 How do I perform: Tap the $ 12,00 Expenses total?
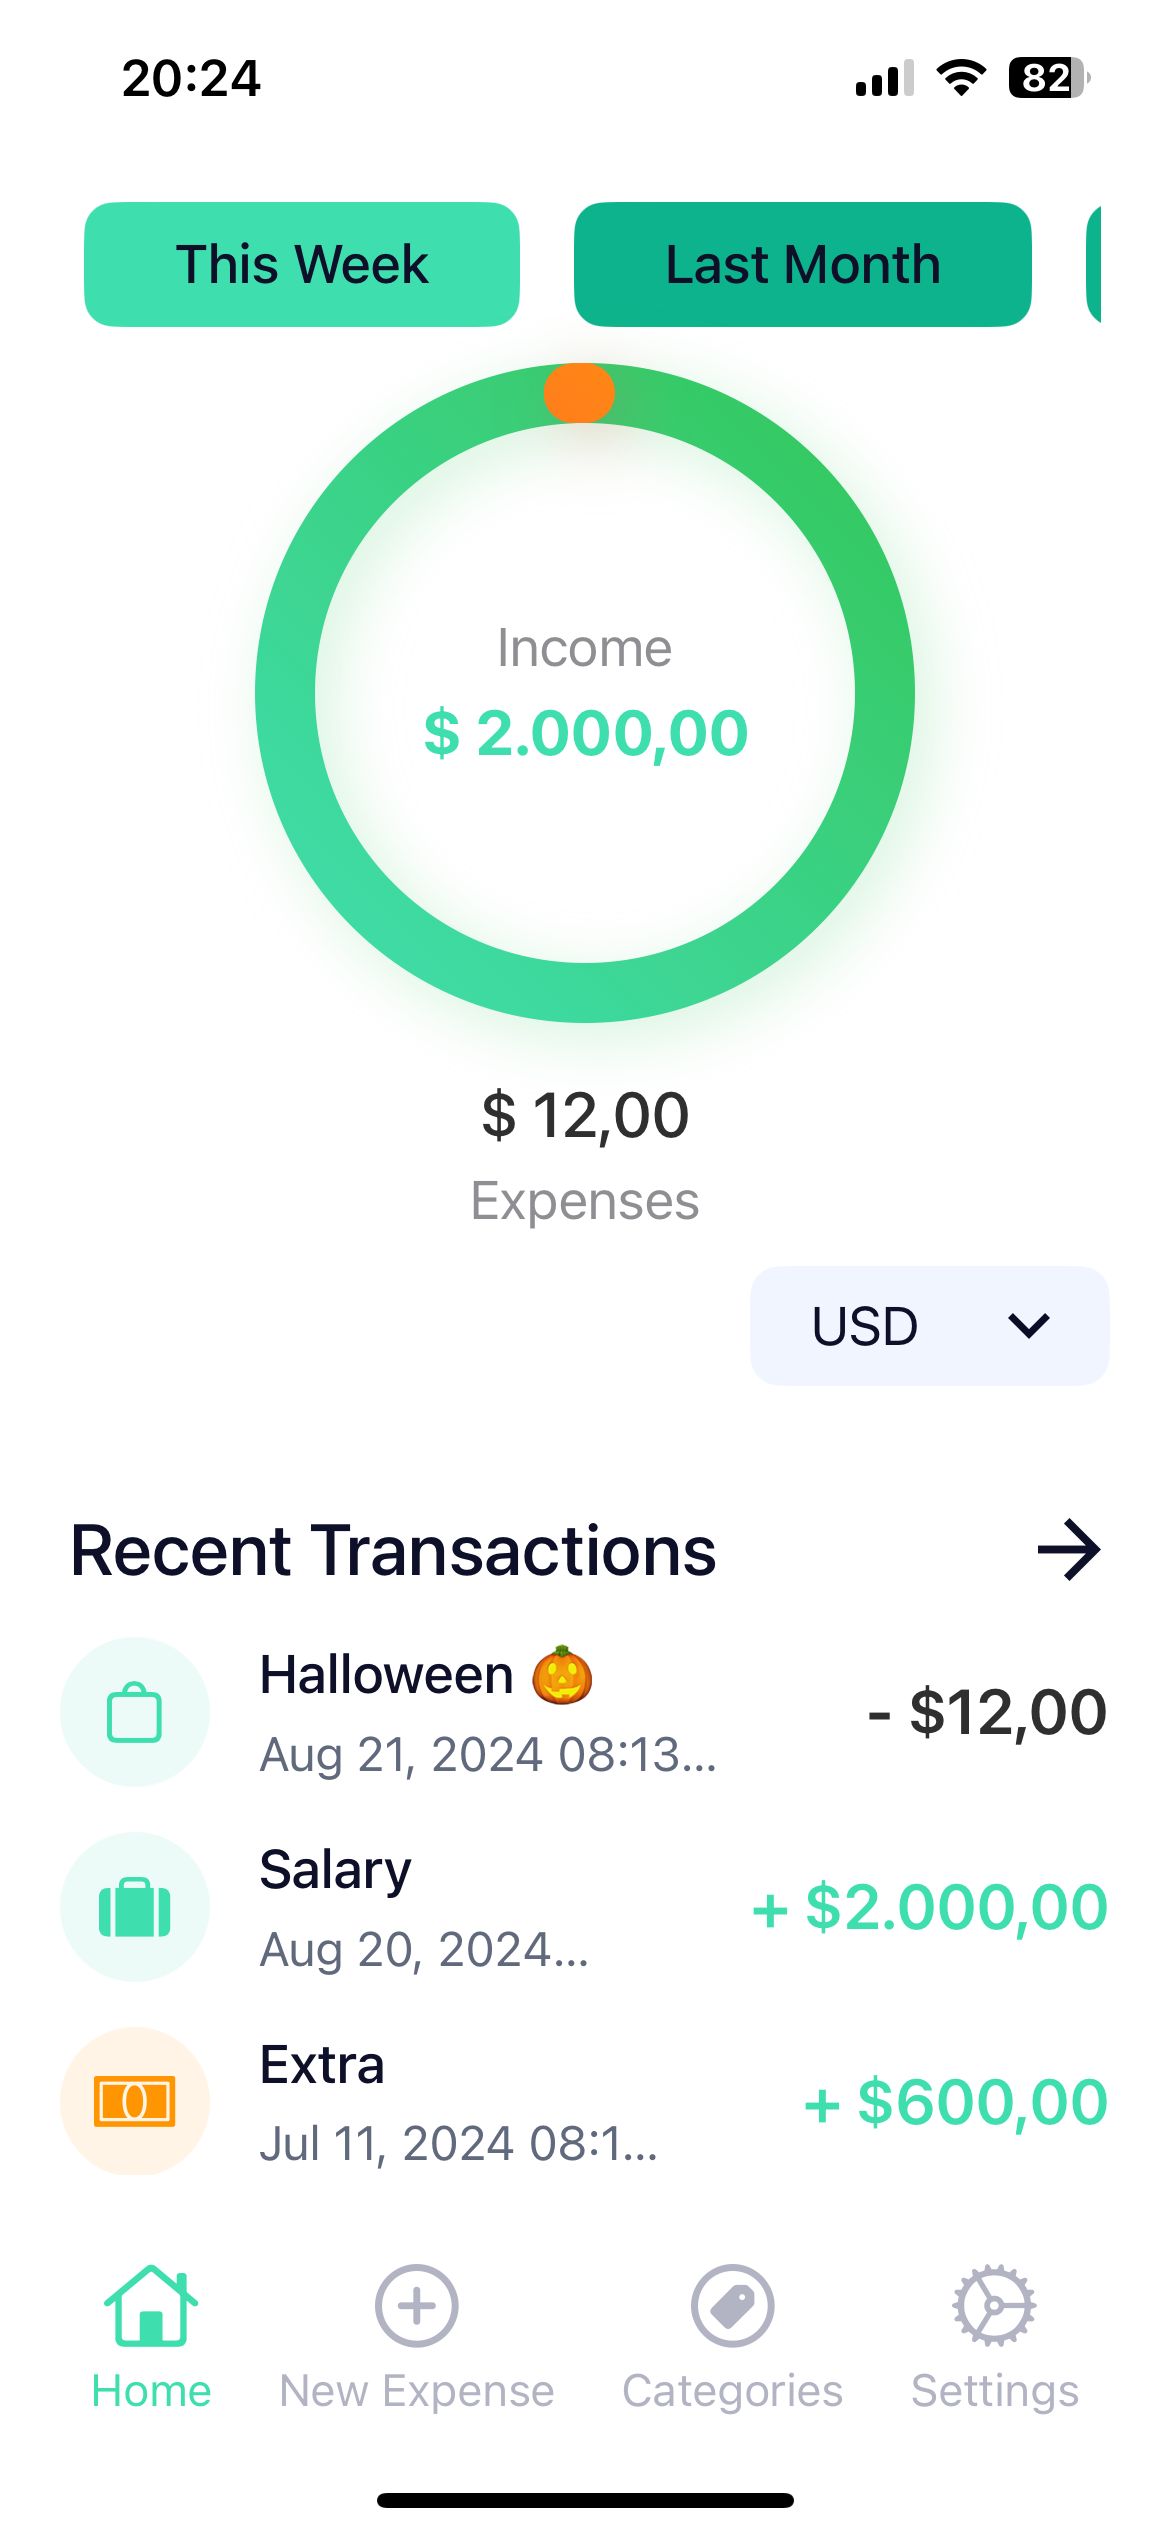click(586, 1115)
